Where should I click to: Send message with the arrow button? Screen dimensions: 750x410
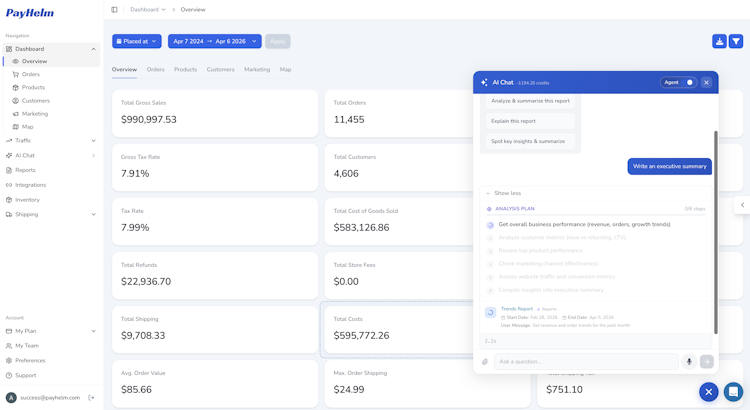click(706, 362)
